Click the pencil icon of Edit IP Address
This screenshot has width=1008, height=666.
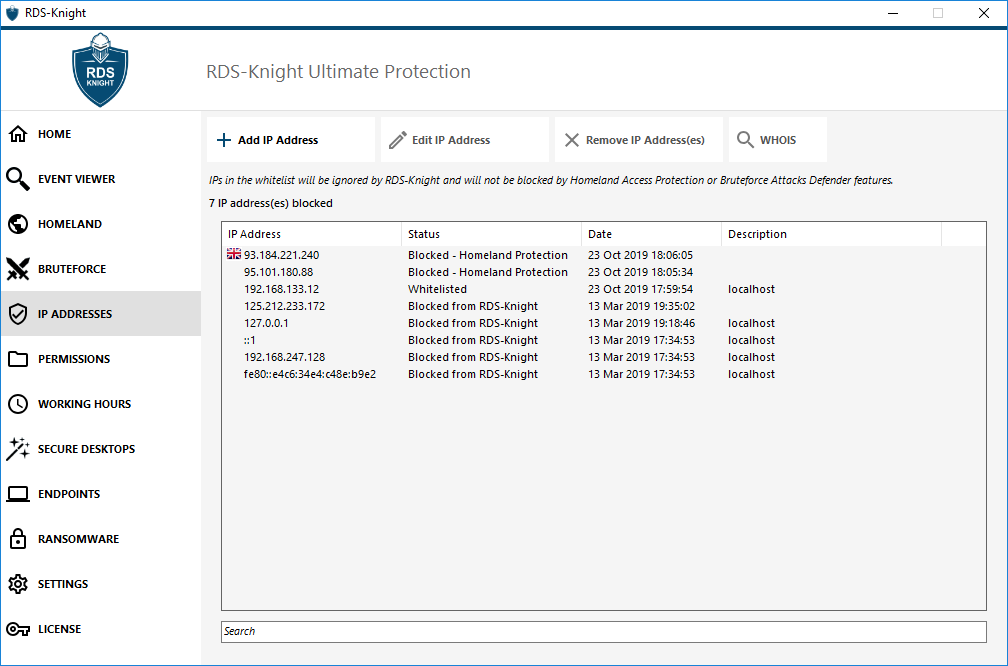point(398,140)
